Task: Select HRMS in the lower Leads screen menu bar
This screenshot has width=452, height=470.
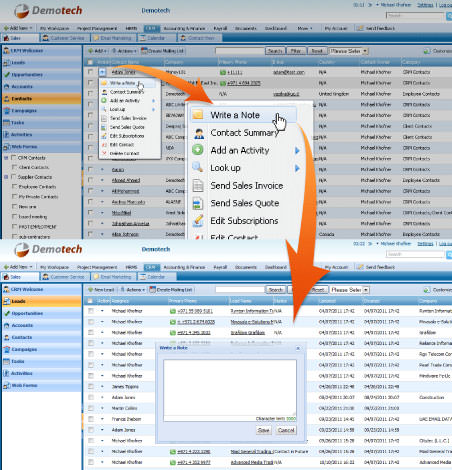Action: pos(131,267)
